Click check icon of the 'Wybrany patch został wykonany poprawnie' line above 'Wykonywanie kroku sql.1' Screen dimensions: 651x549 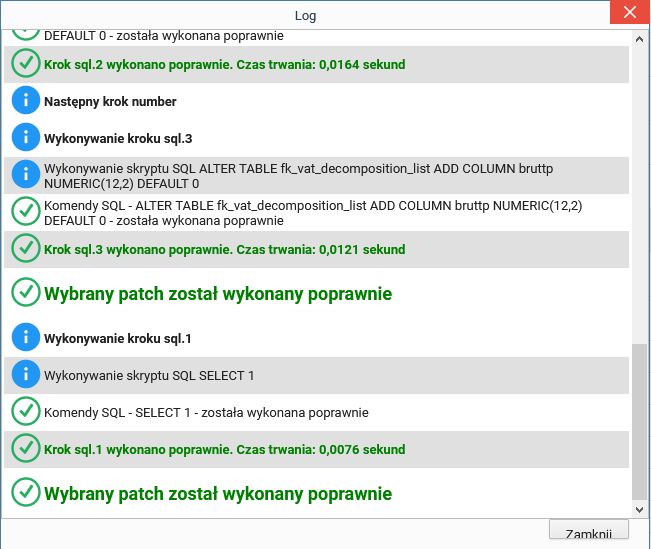coord(26,292)
